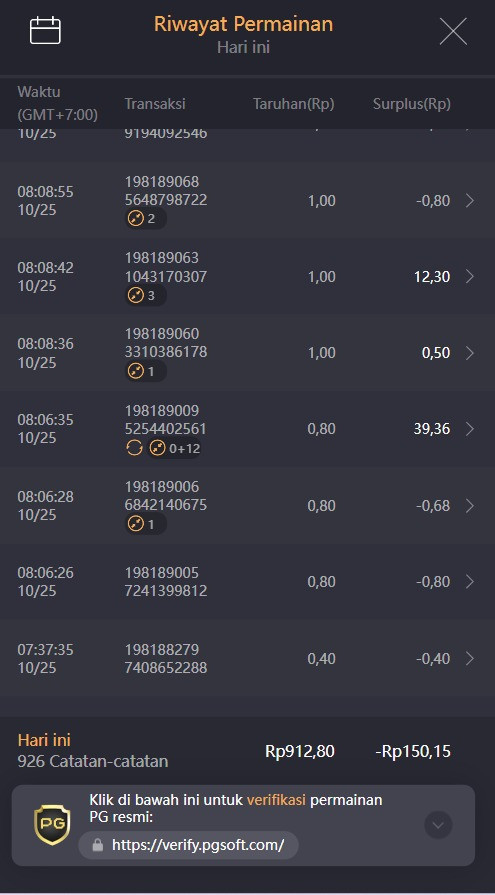The height and width of the screenshot is (895, 495).
Task: Expand details for the 12,30 surplus record
Action: coord(469,276)
